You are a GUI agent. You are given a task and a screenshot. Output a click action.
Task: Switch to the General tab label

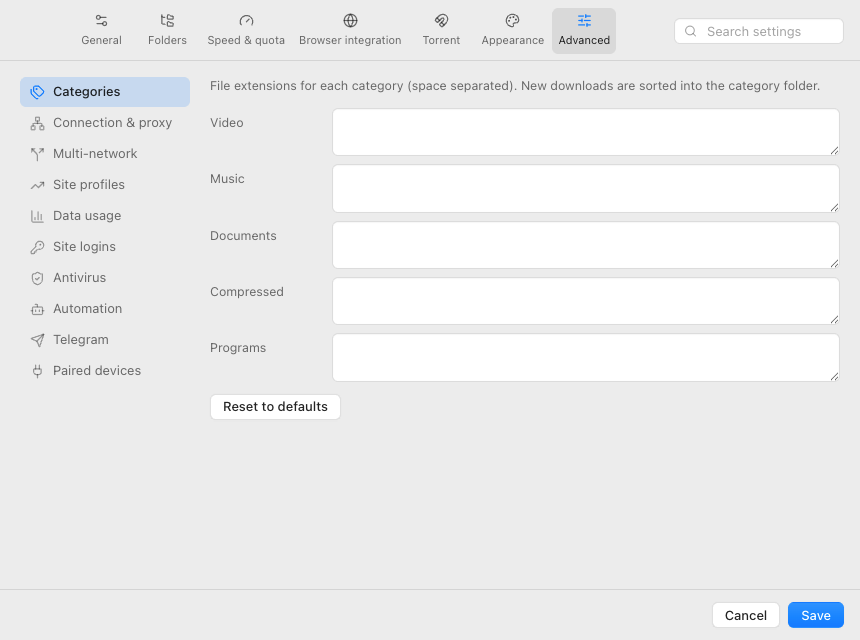[x=101, y=40]
